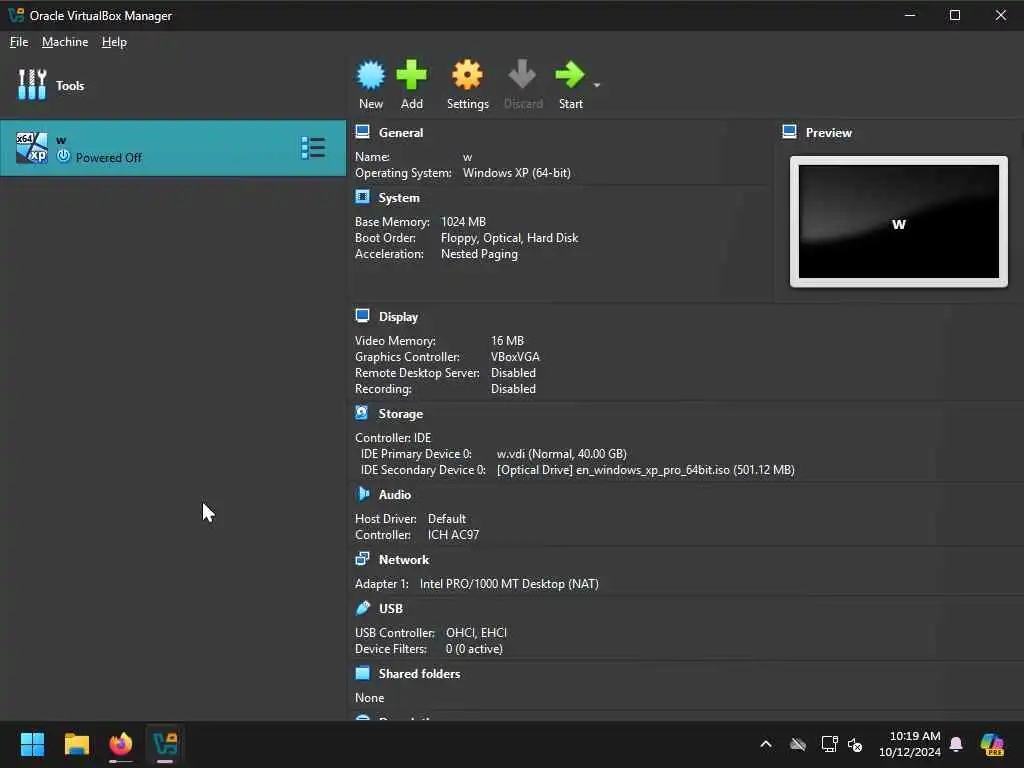The height and width of the screenshot is (768, 1024).
Task: Open the machine list menu icon for w
Action: click(313, 148)
